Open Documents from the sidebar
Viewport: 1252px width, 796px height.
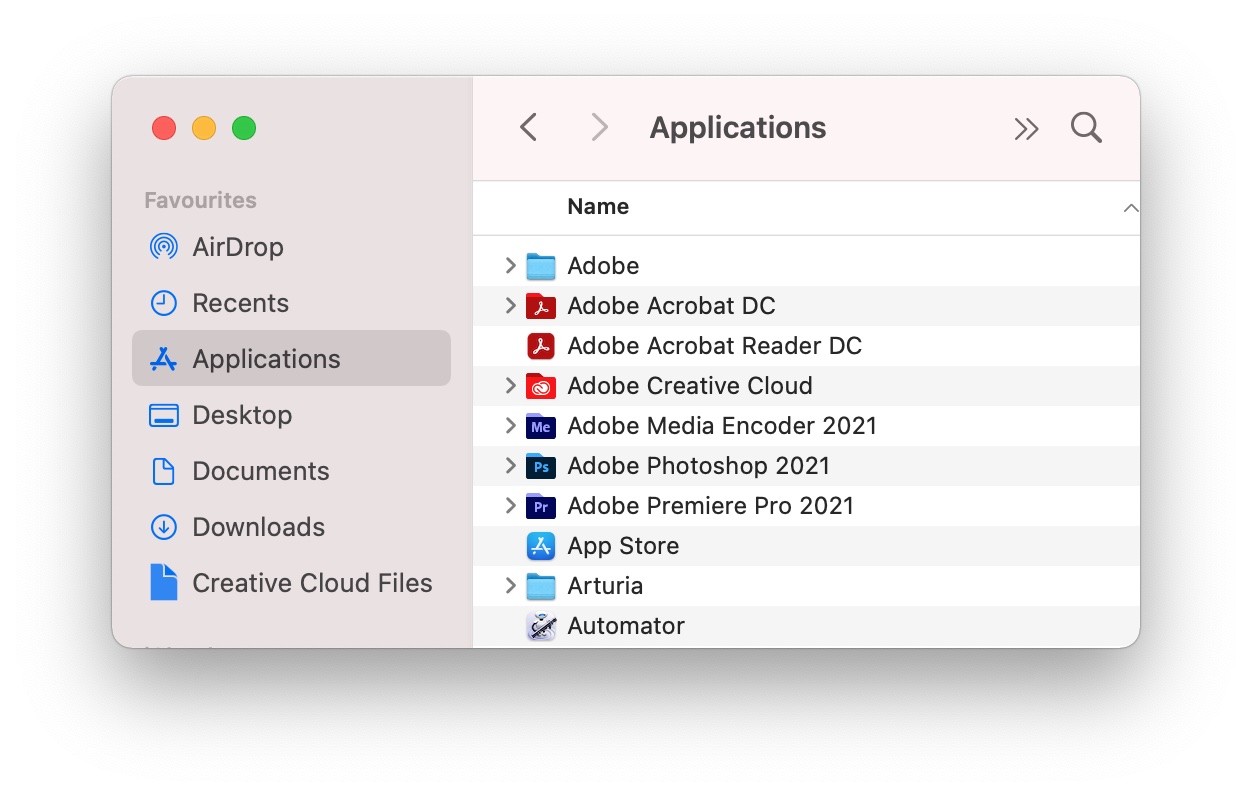click(291, 471)
